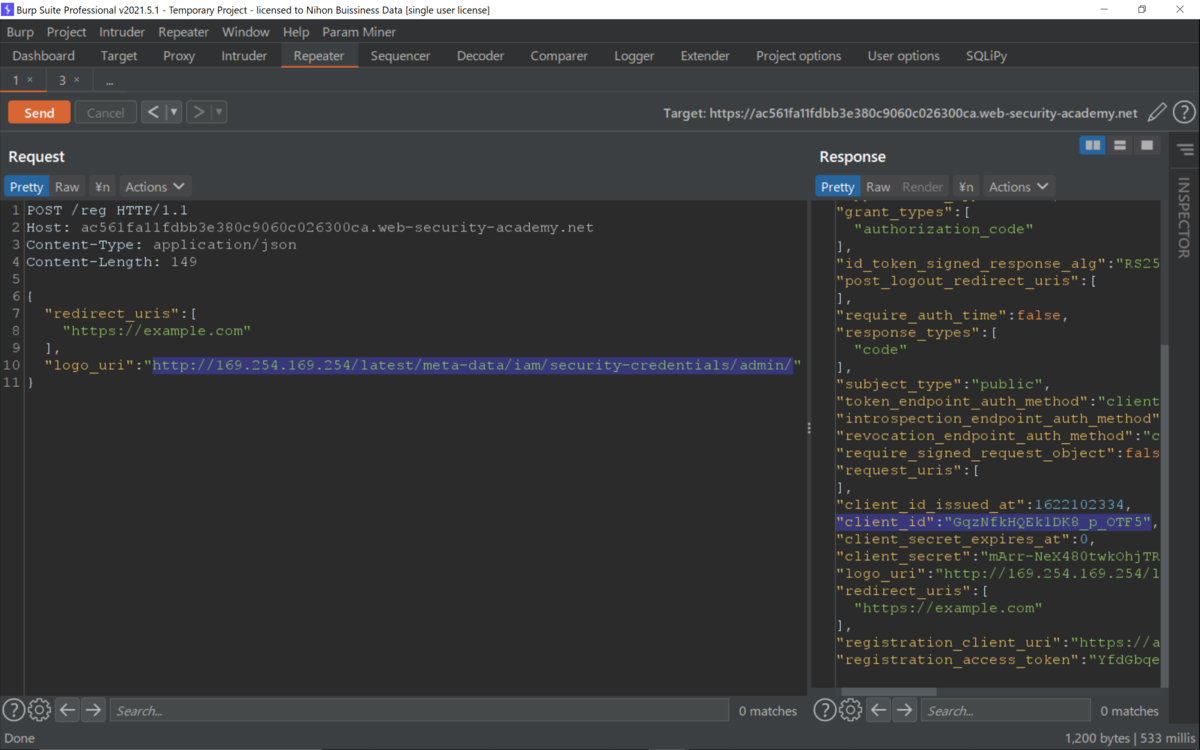Select Pretty view in Request panel
The image size is (1200, 750).
27,187
